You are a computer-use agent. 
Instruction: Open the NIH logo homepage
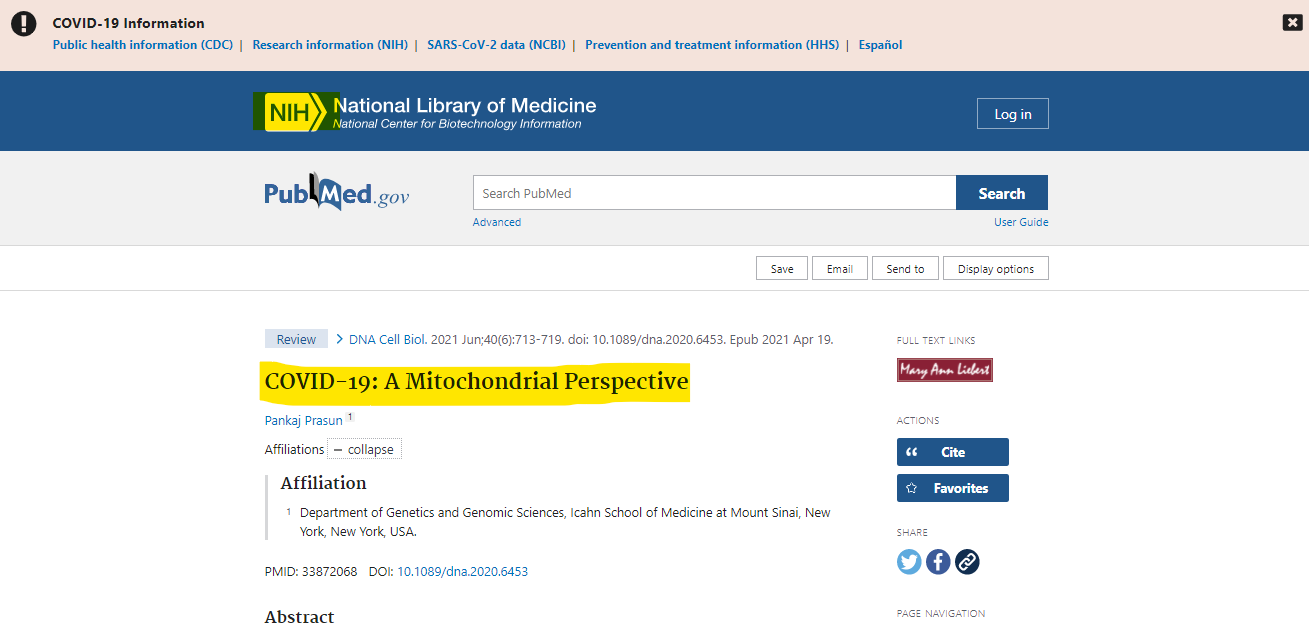coord(297,112)
